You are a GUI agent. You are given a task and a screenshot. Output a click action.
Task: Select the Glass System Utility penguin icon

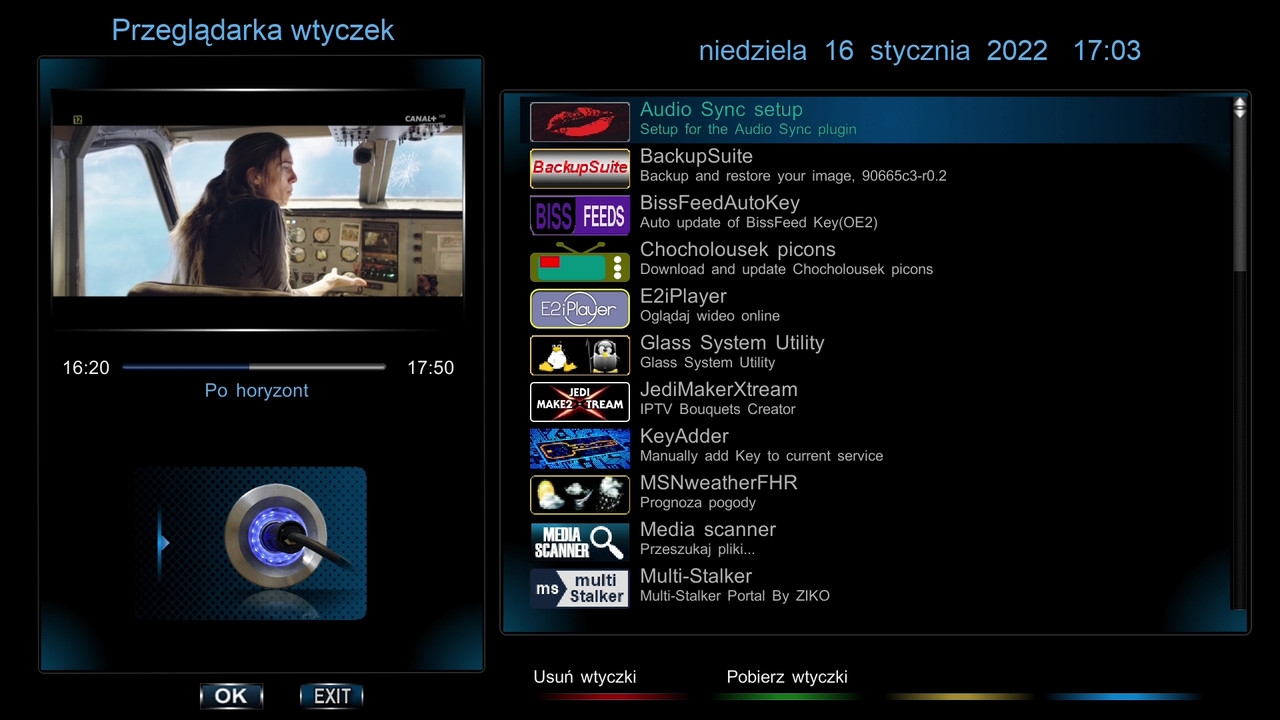[580, 355]
